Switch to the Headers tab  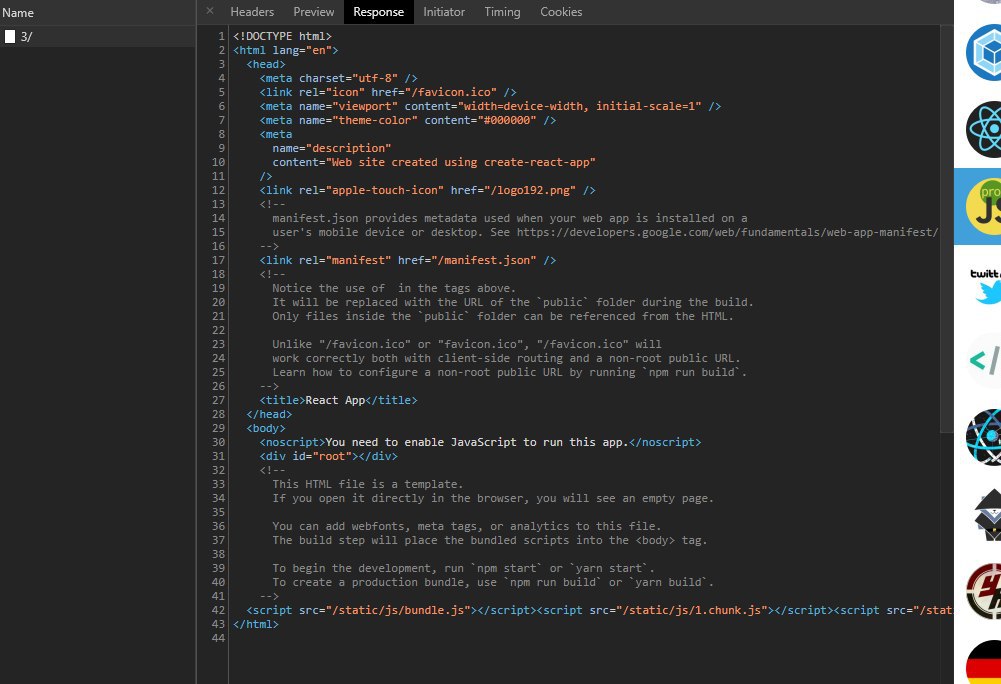252,11
